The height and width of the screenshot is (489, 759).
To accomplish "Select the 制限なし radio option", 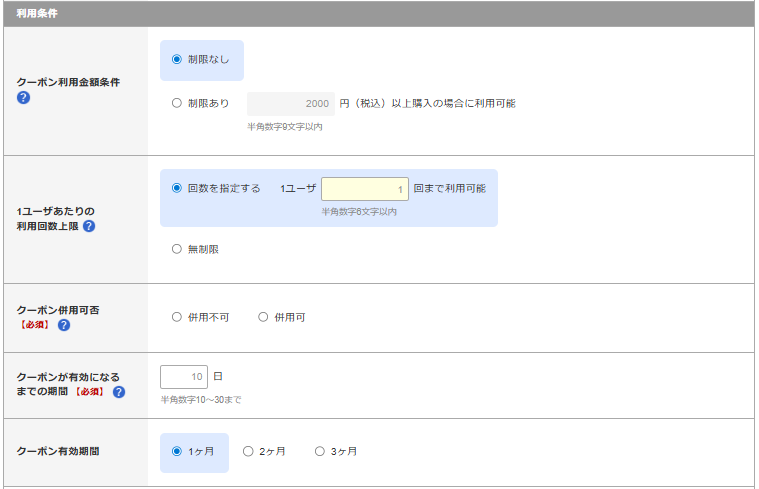I will [x=177, y=59].
